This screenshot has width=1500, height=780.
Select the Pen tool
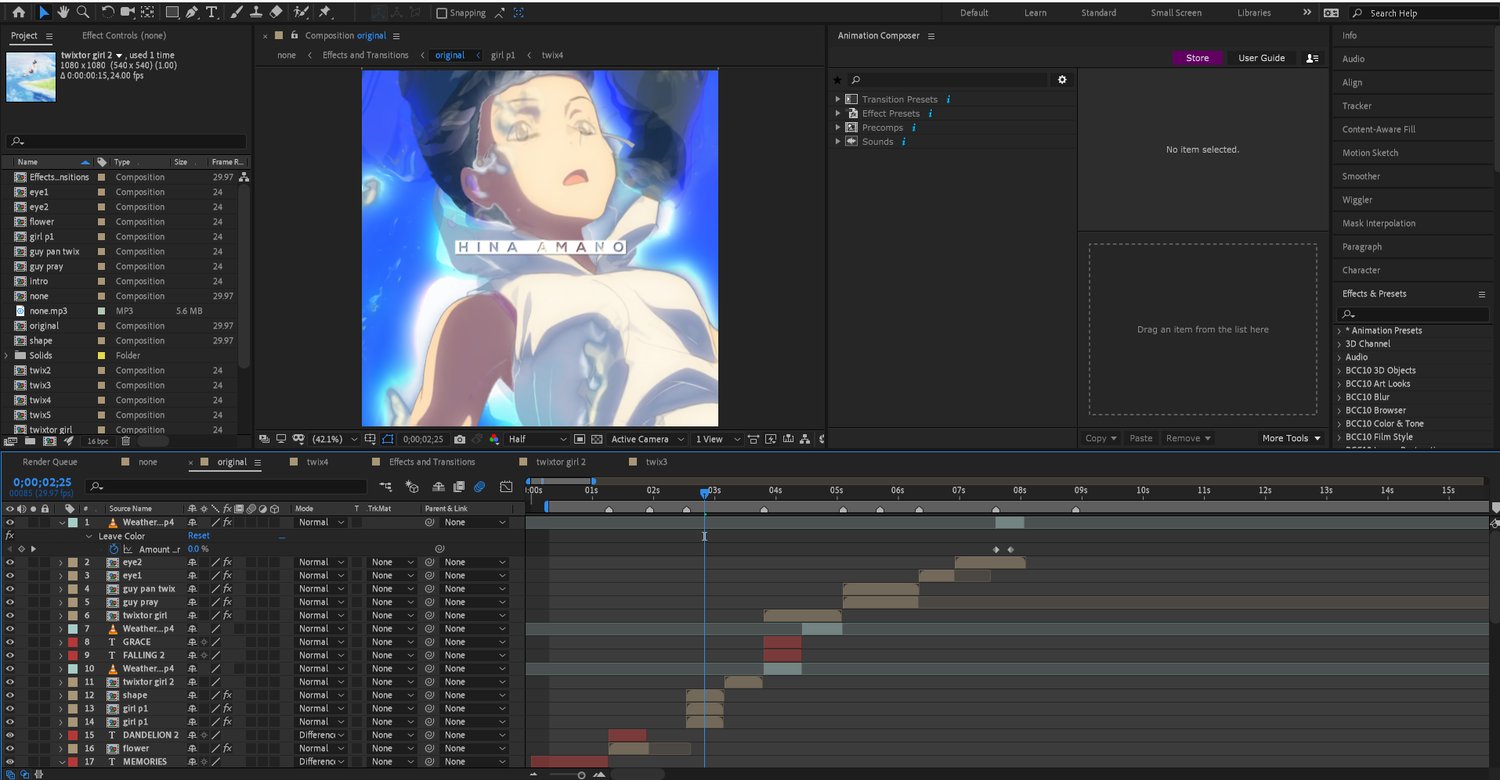192,12
